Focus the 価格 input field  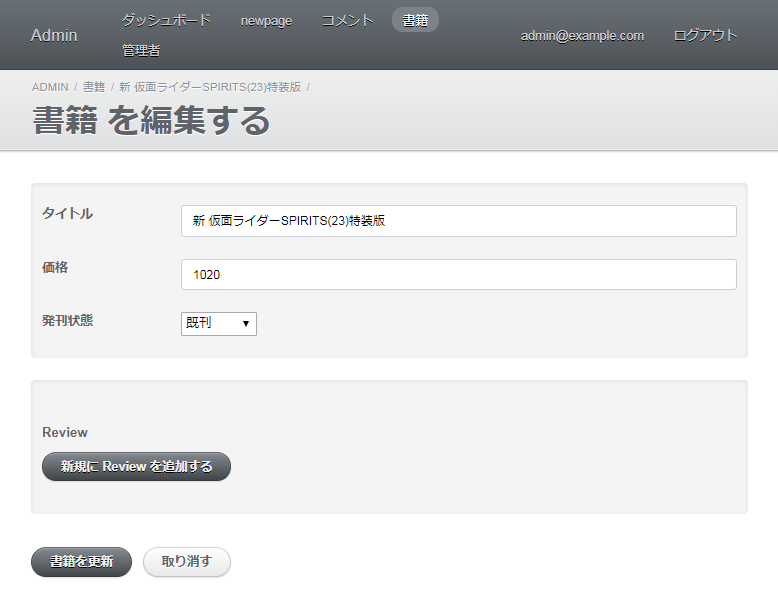(x=458, y=274)
